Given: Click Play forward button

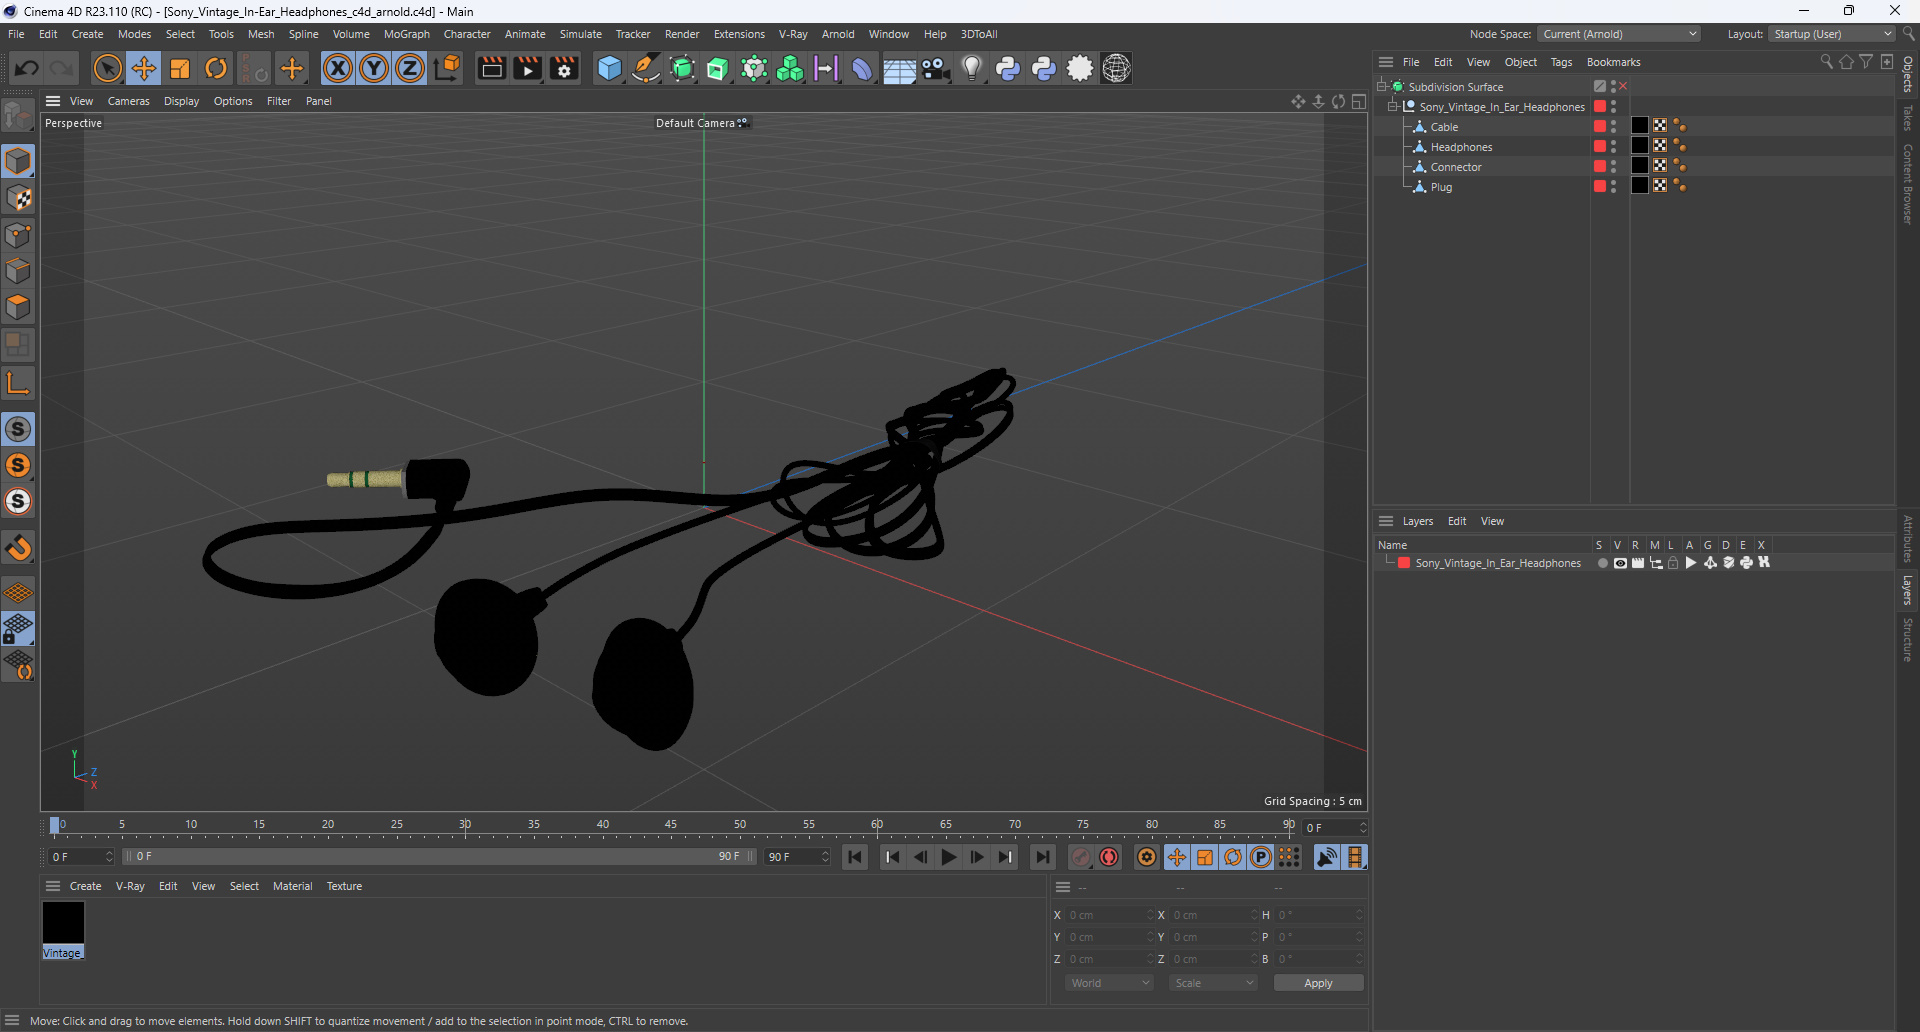Looking at the screenshot, I should point(949,857).
